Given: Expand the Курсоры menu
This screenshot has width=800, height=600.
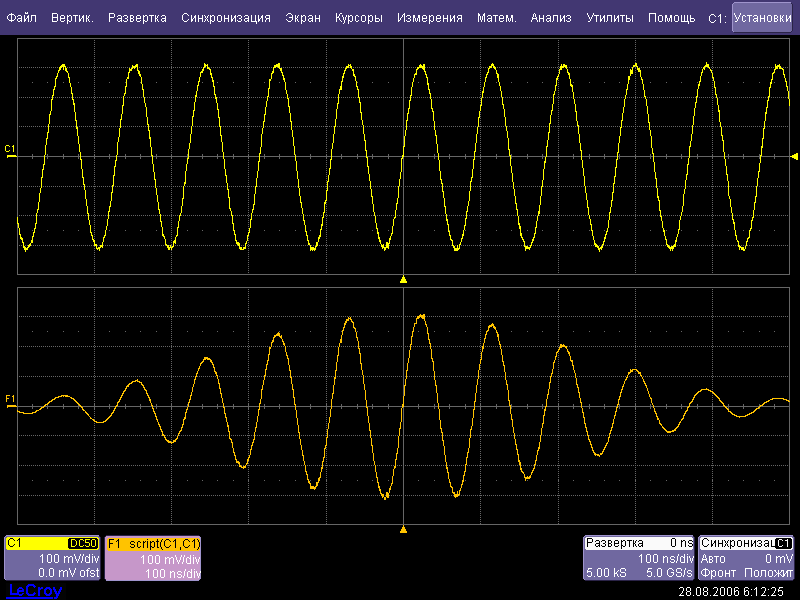Looking at the screenshot, I should (358, 18).
